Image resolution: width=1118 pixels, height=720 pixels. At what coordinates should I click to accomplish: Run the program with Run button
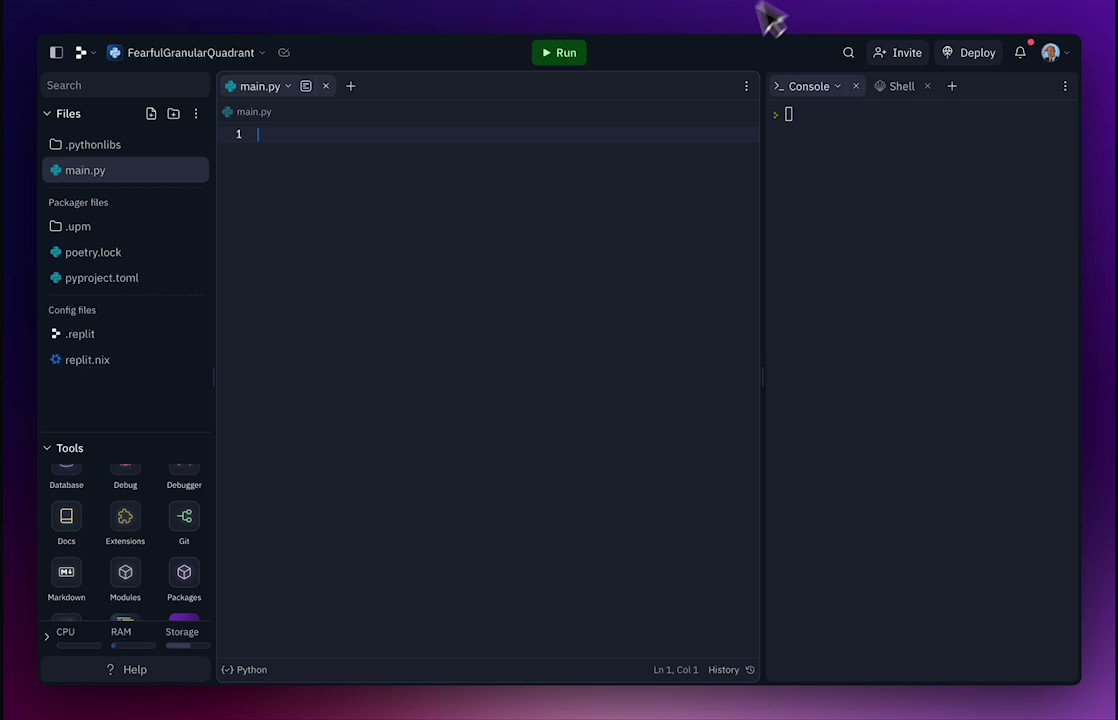tap(559, 53)
